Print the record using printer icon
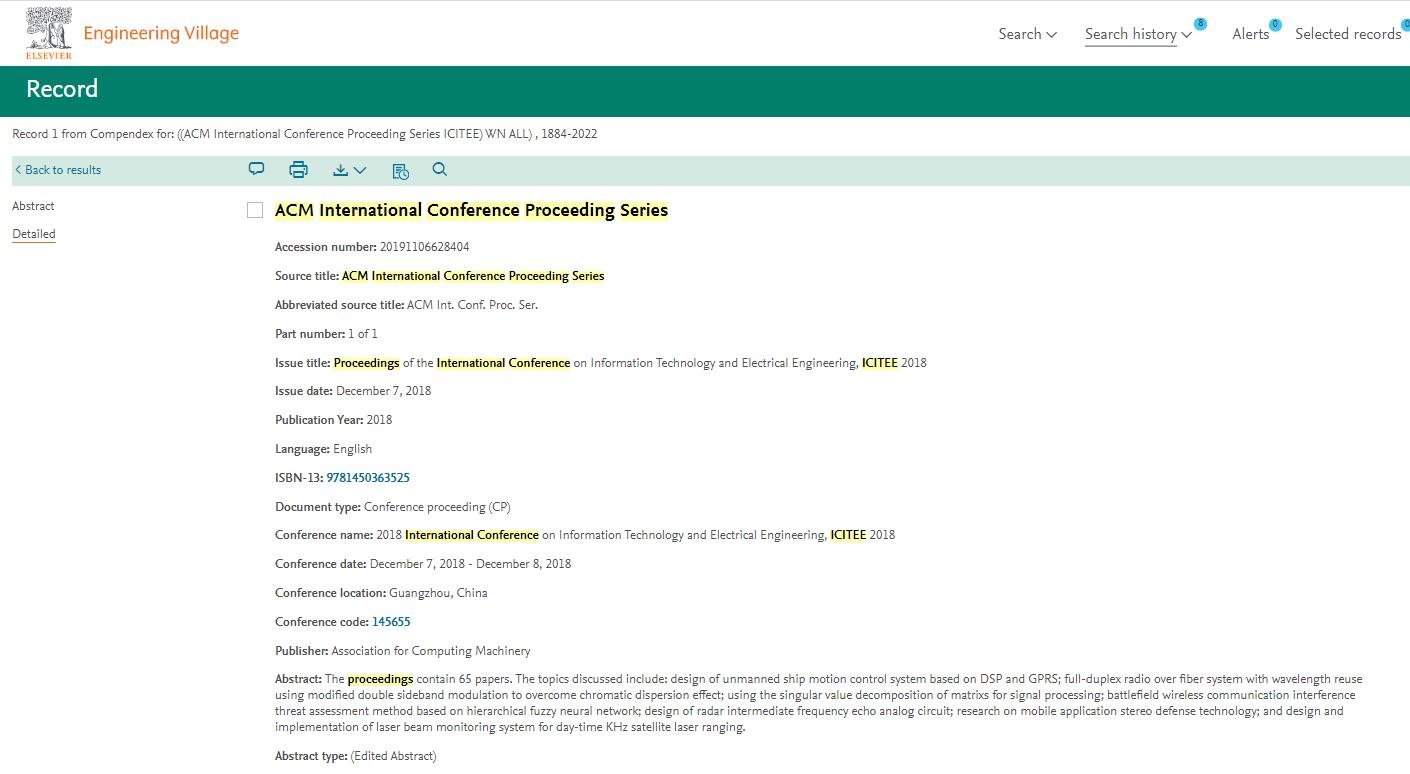Screen dimensions: 1410x774 pyautogui.click(x=298, y=170)
